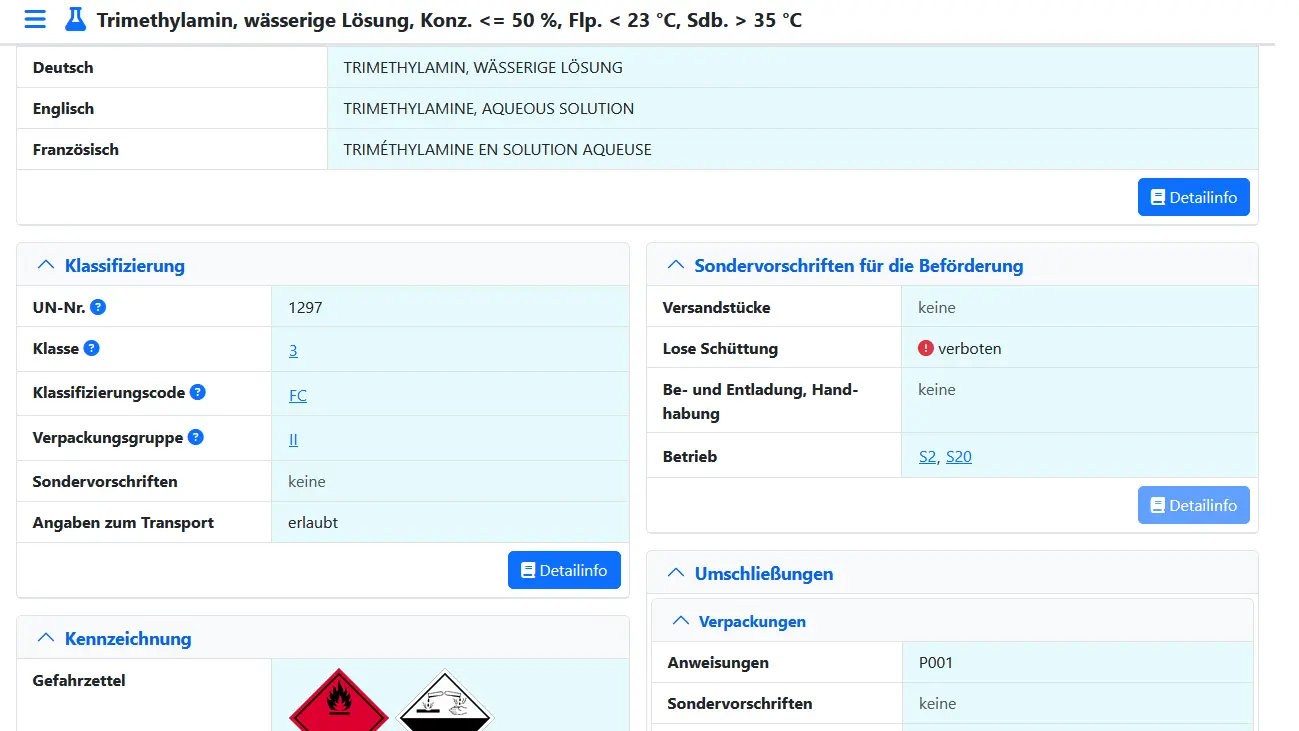This screenshot has width=1299, height=731.
Task: Select UN number 1297 value
Action: pos(305,307)
